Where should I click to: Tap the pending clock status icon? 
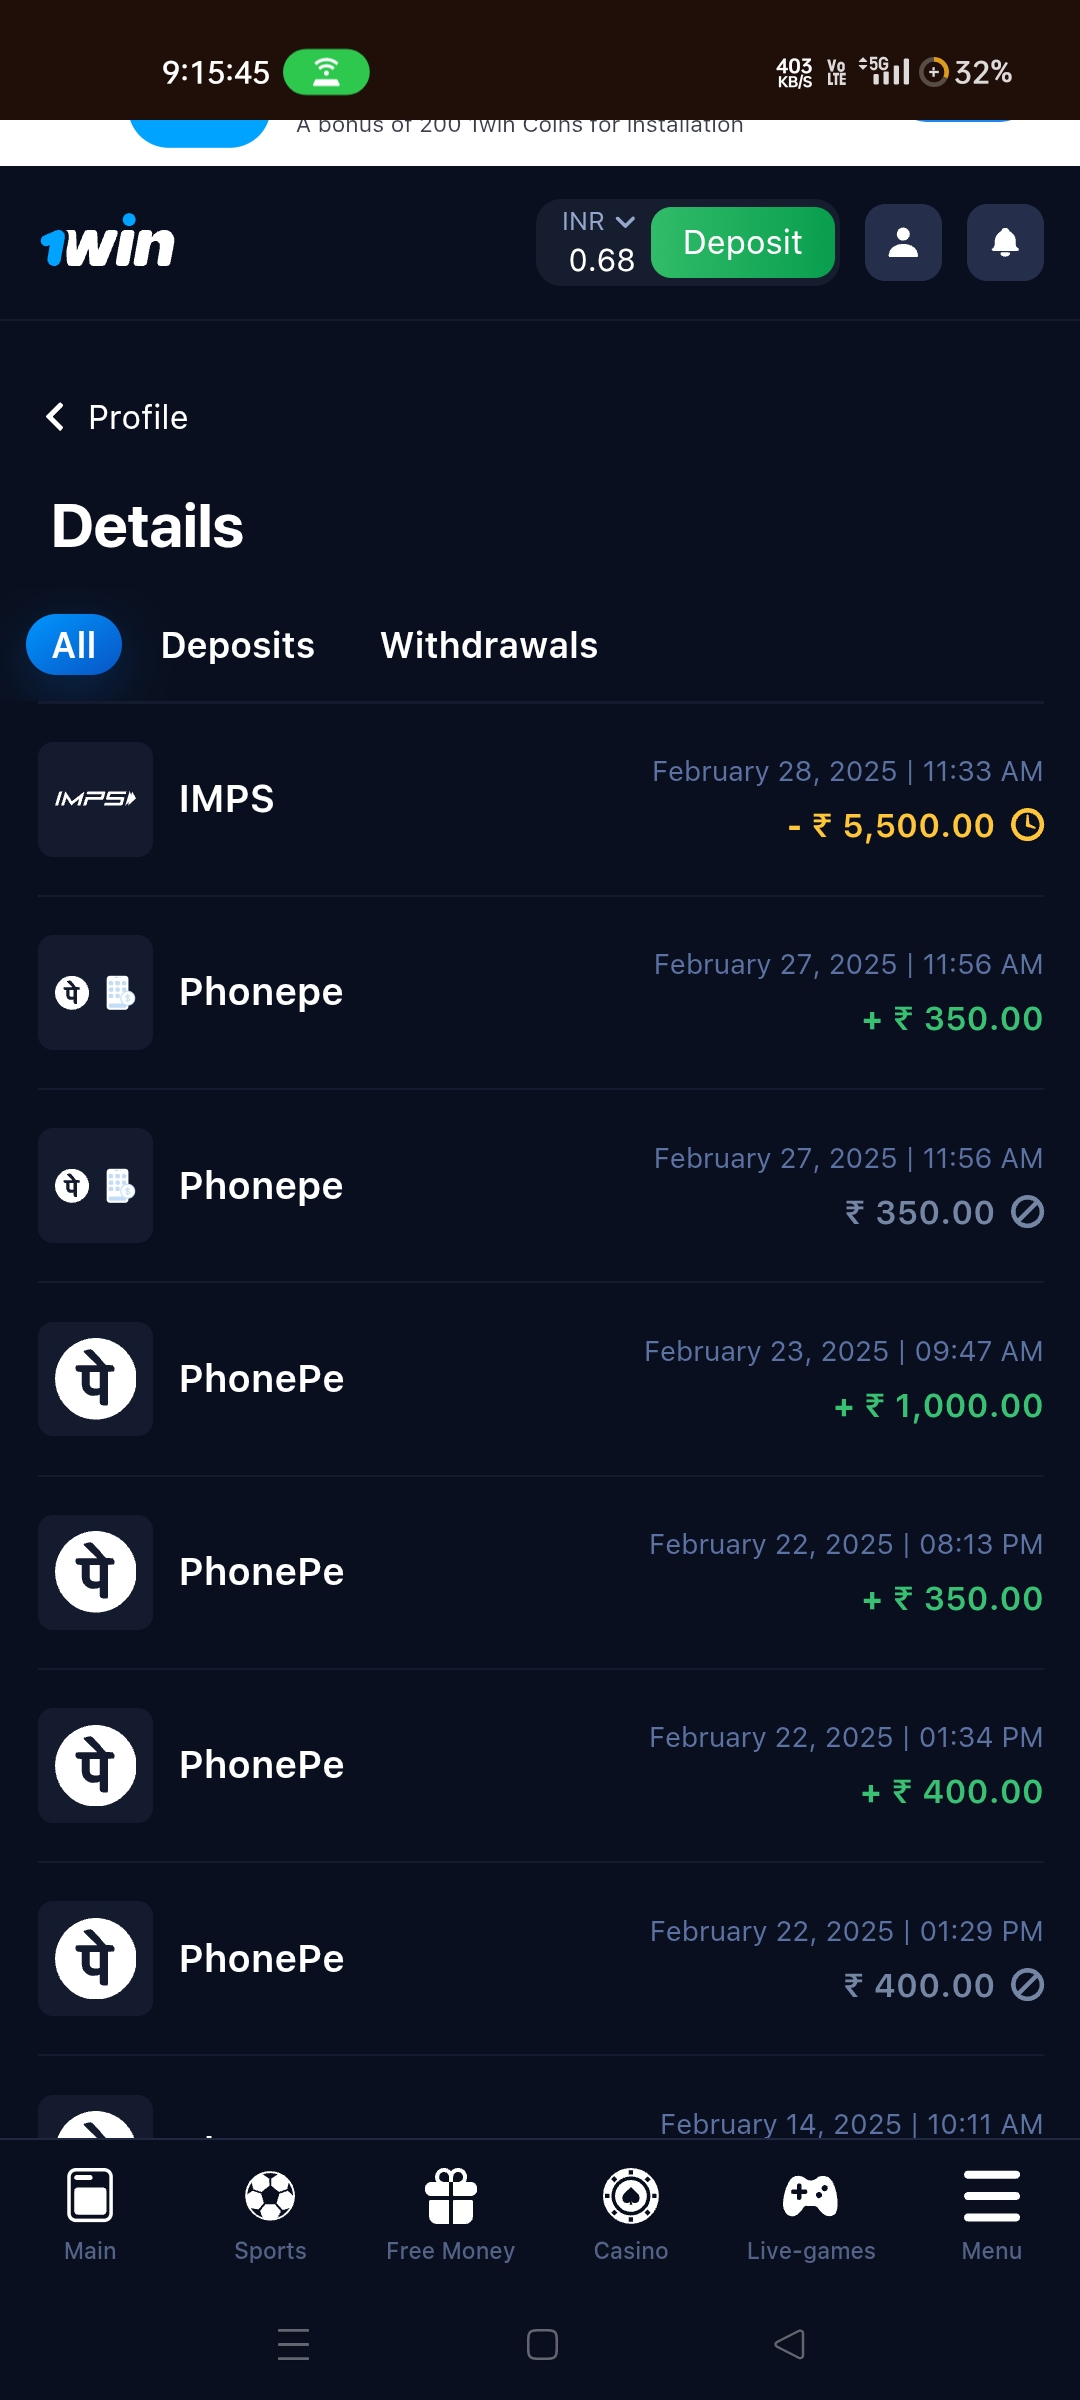pyautogui.click(x=1027, y=825)
